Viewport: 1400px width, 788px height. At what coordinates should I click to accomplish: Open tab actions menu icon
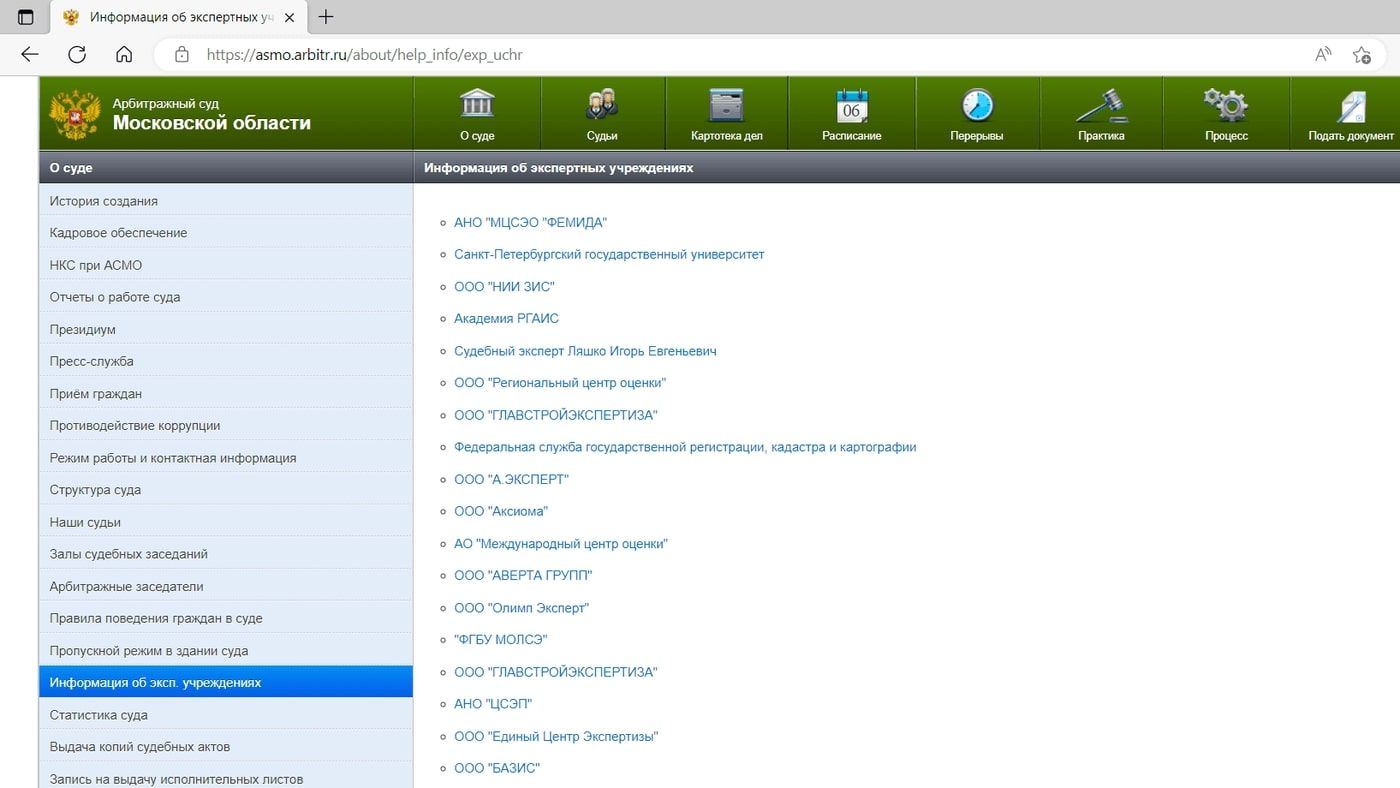(x=26, y=17)
